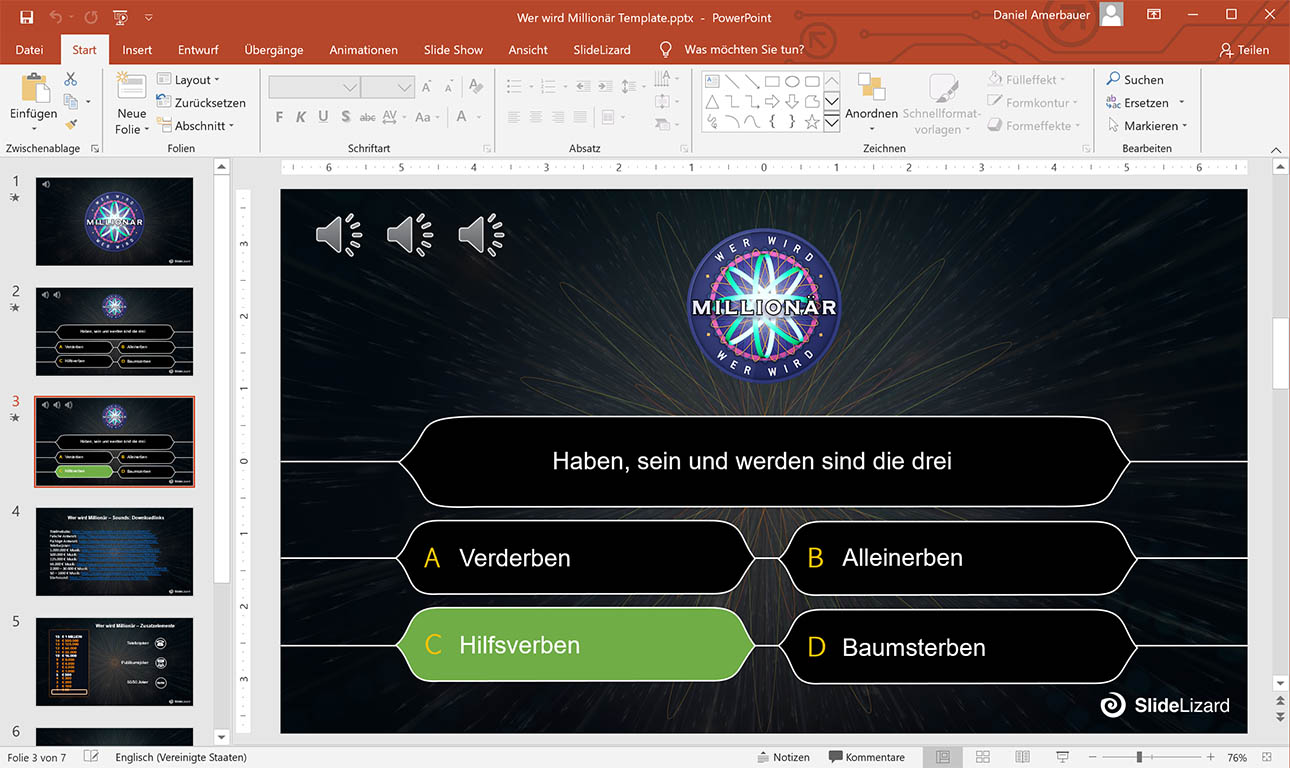This screenshot has width=1290, height=768.
Task: Open the Ersetzen dropdown arrow
Action: pyautogui.click(x=1181, y=103)
